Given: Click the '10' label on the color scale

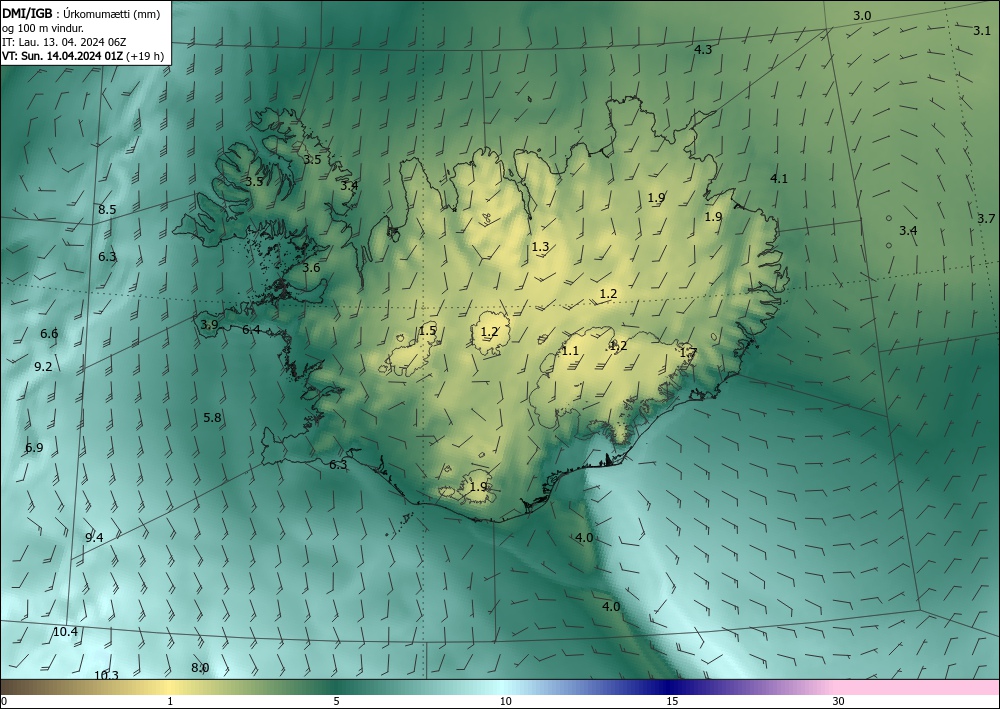Looking at the screenshot, I should coord(506,701).
